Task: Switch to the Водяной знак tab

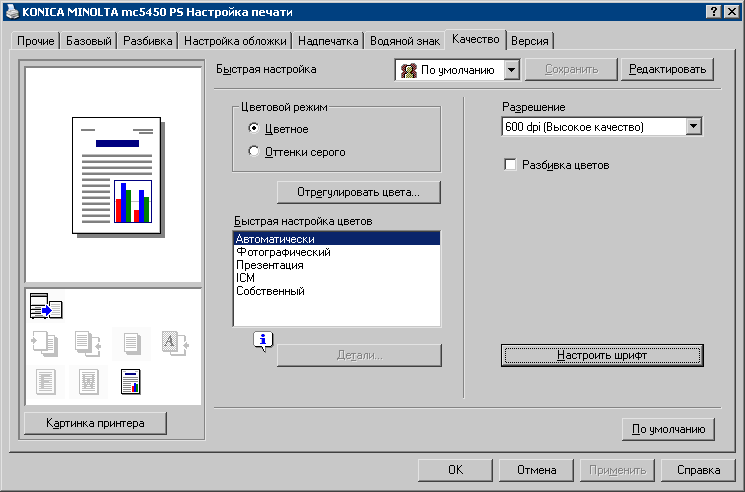Action: click(405, 41)
